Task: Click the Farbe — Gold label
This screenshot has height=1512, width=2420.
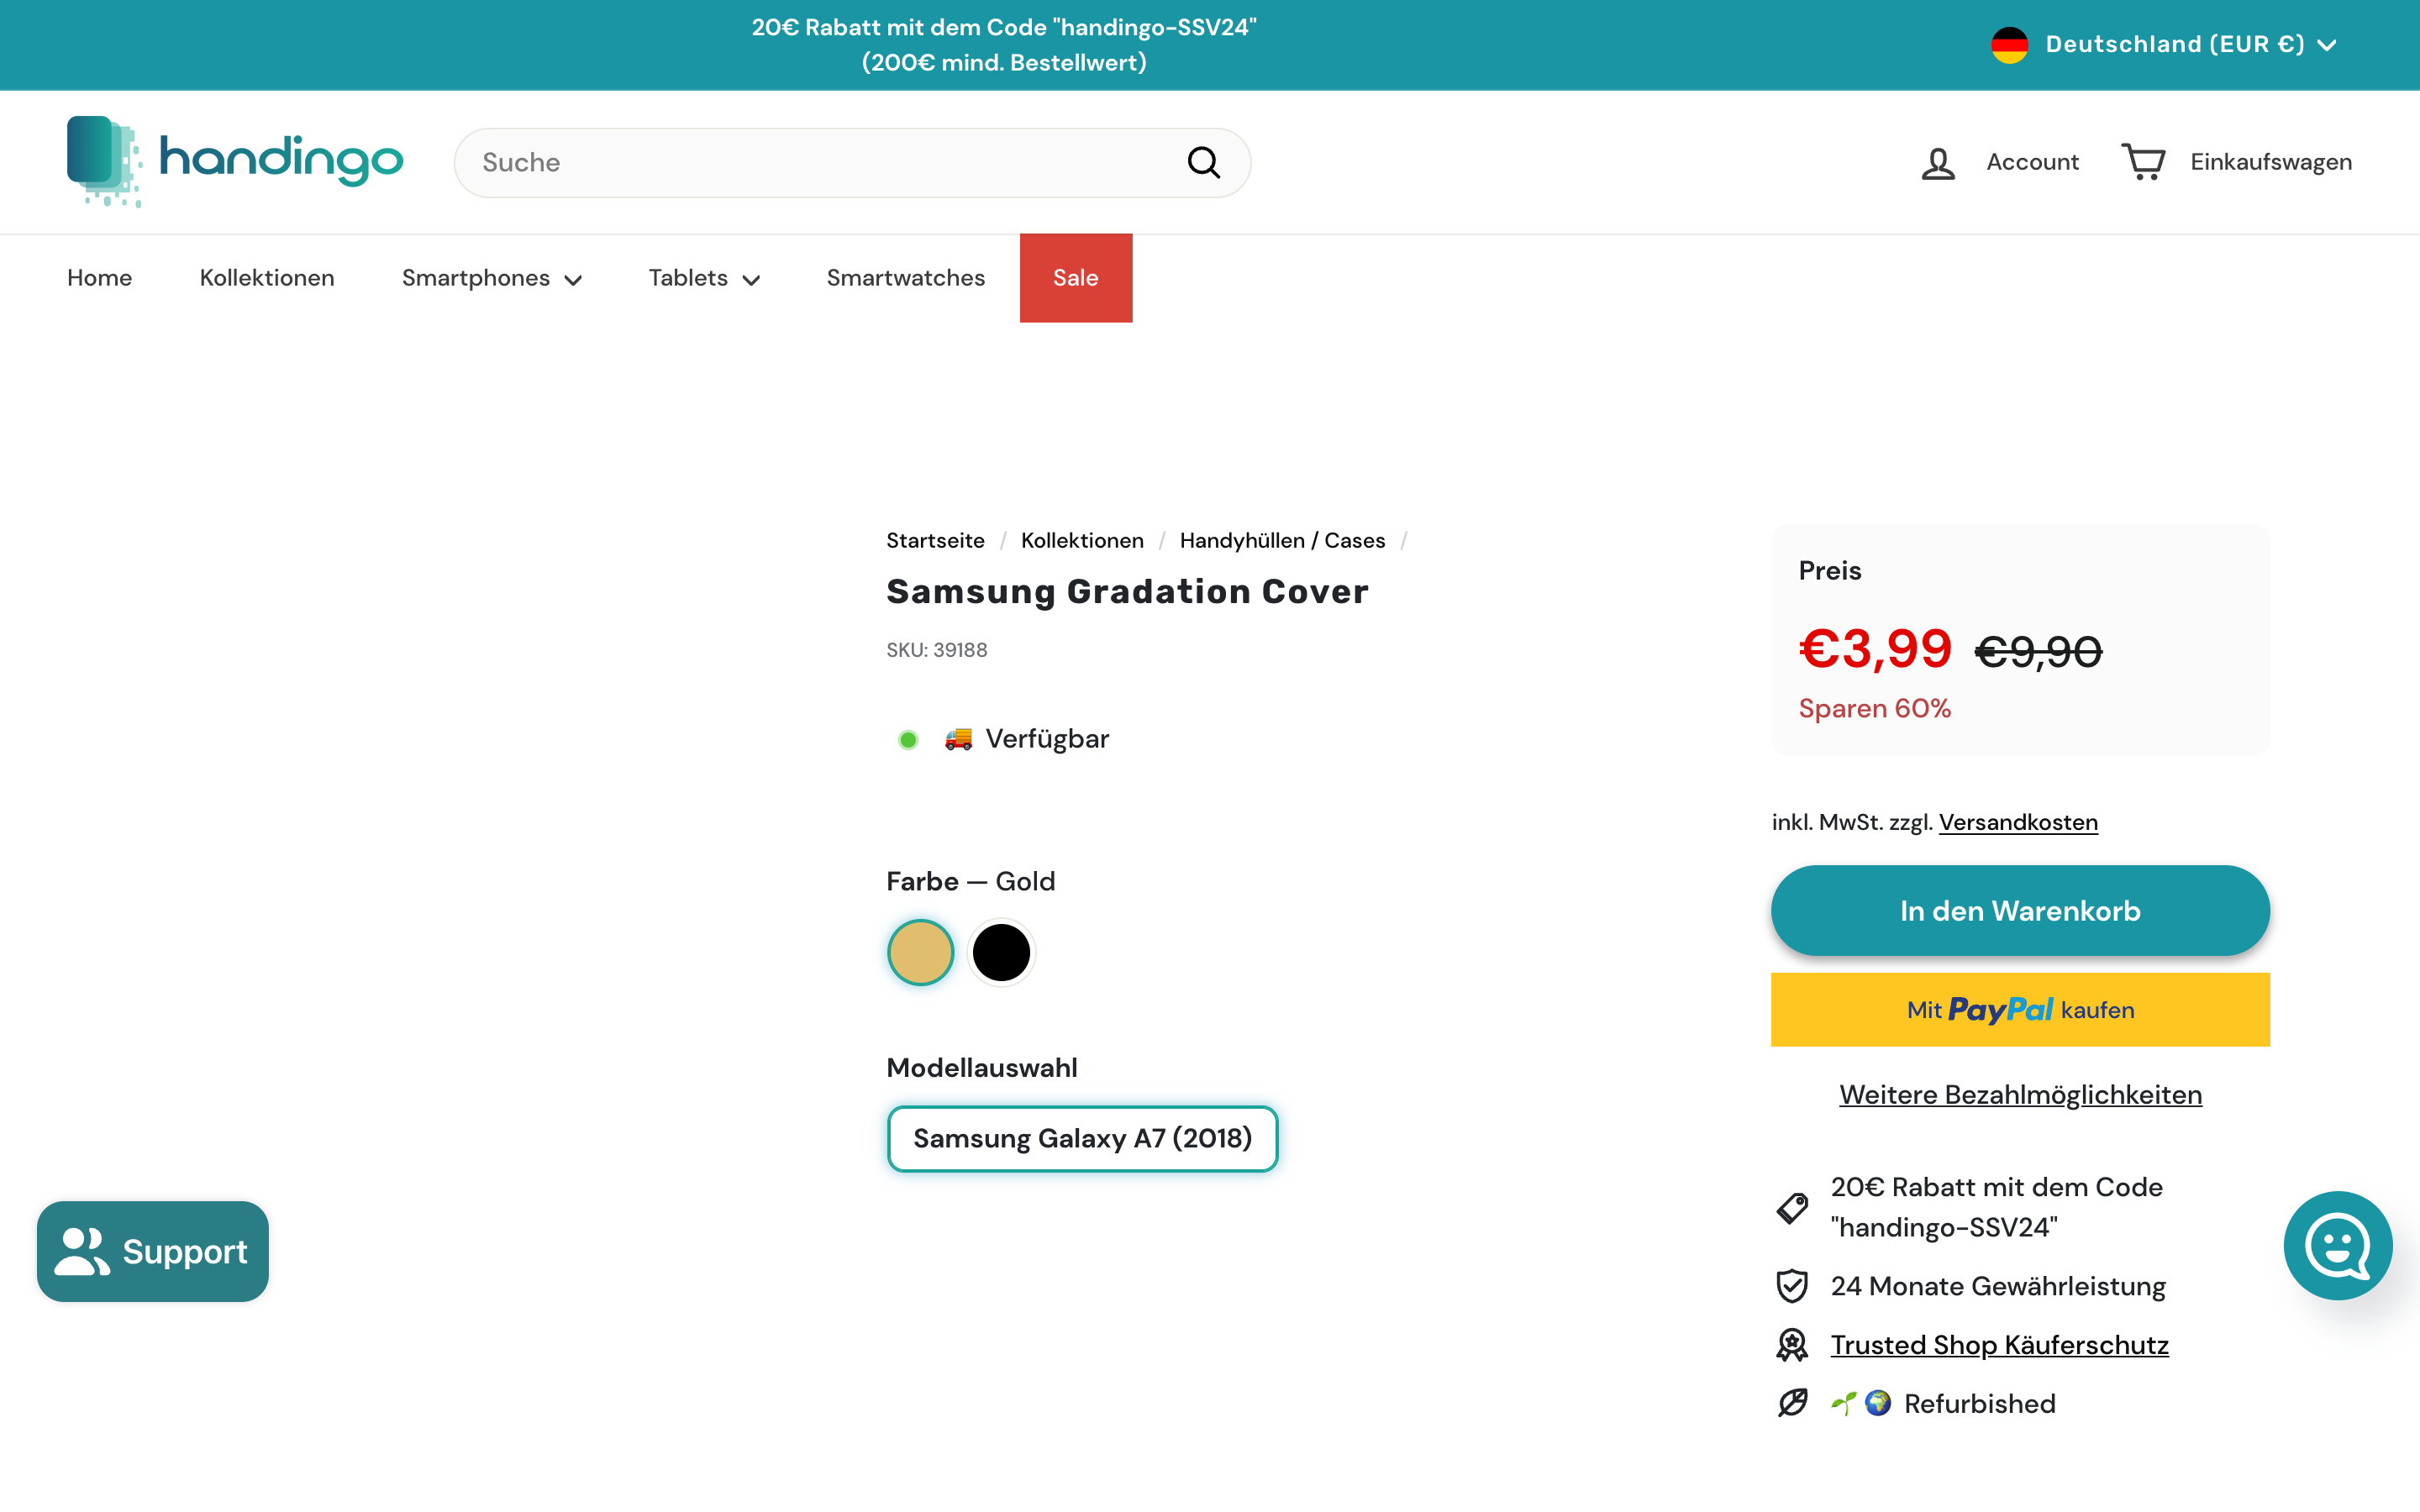Action: 970,881
